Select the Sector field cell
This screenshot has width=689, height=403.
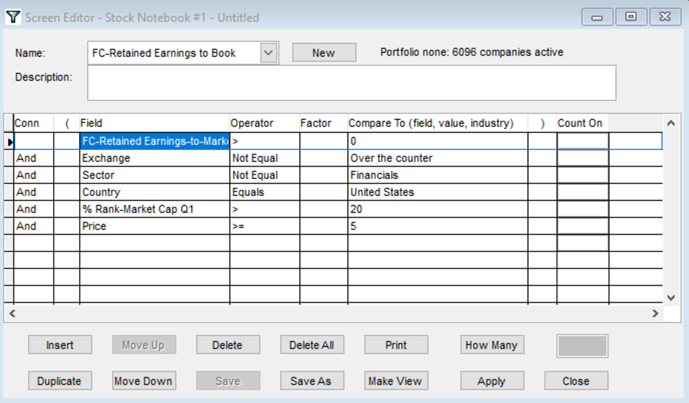click(x=155, y=175)
